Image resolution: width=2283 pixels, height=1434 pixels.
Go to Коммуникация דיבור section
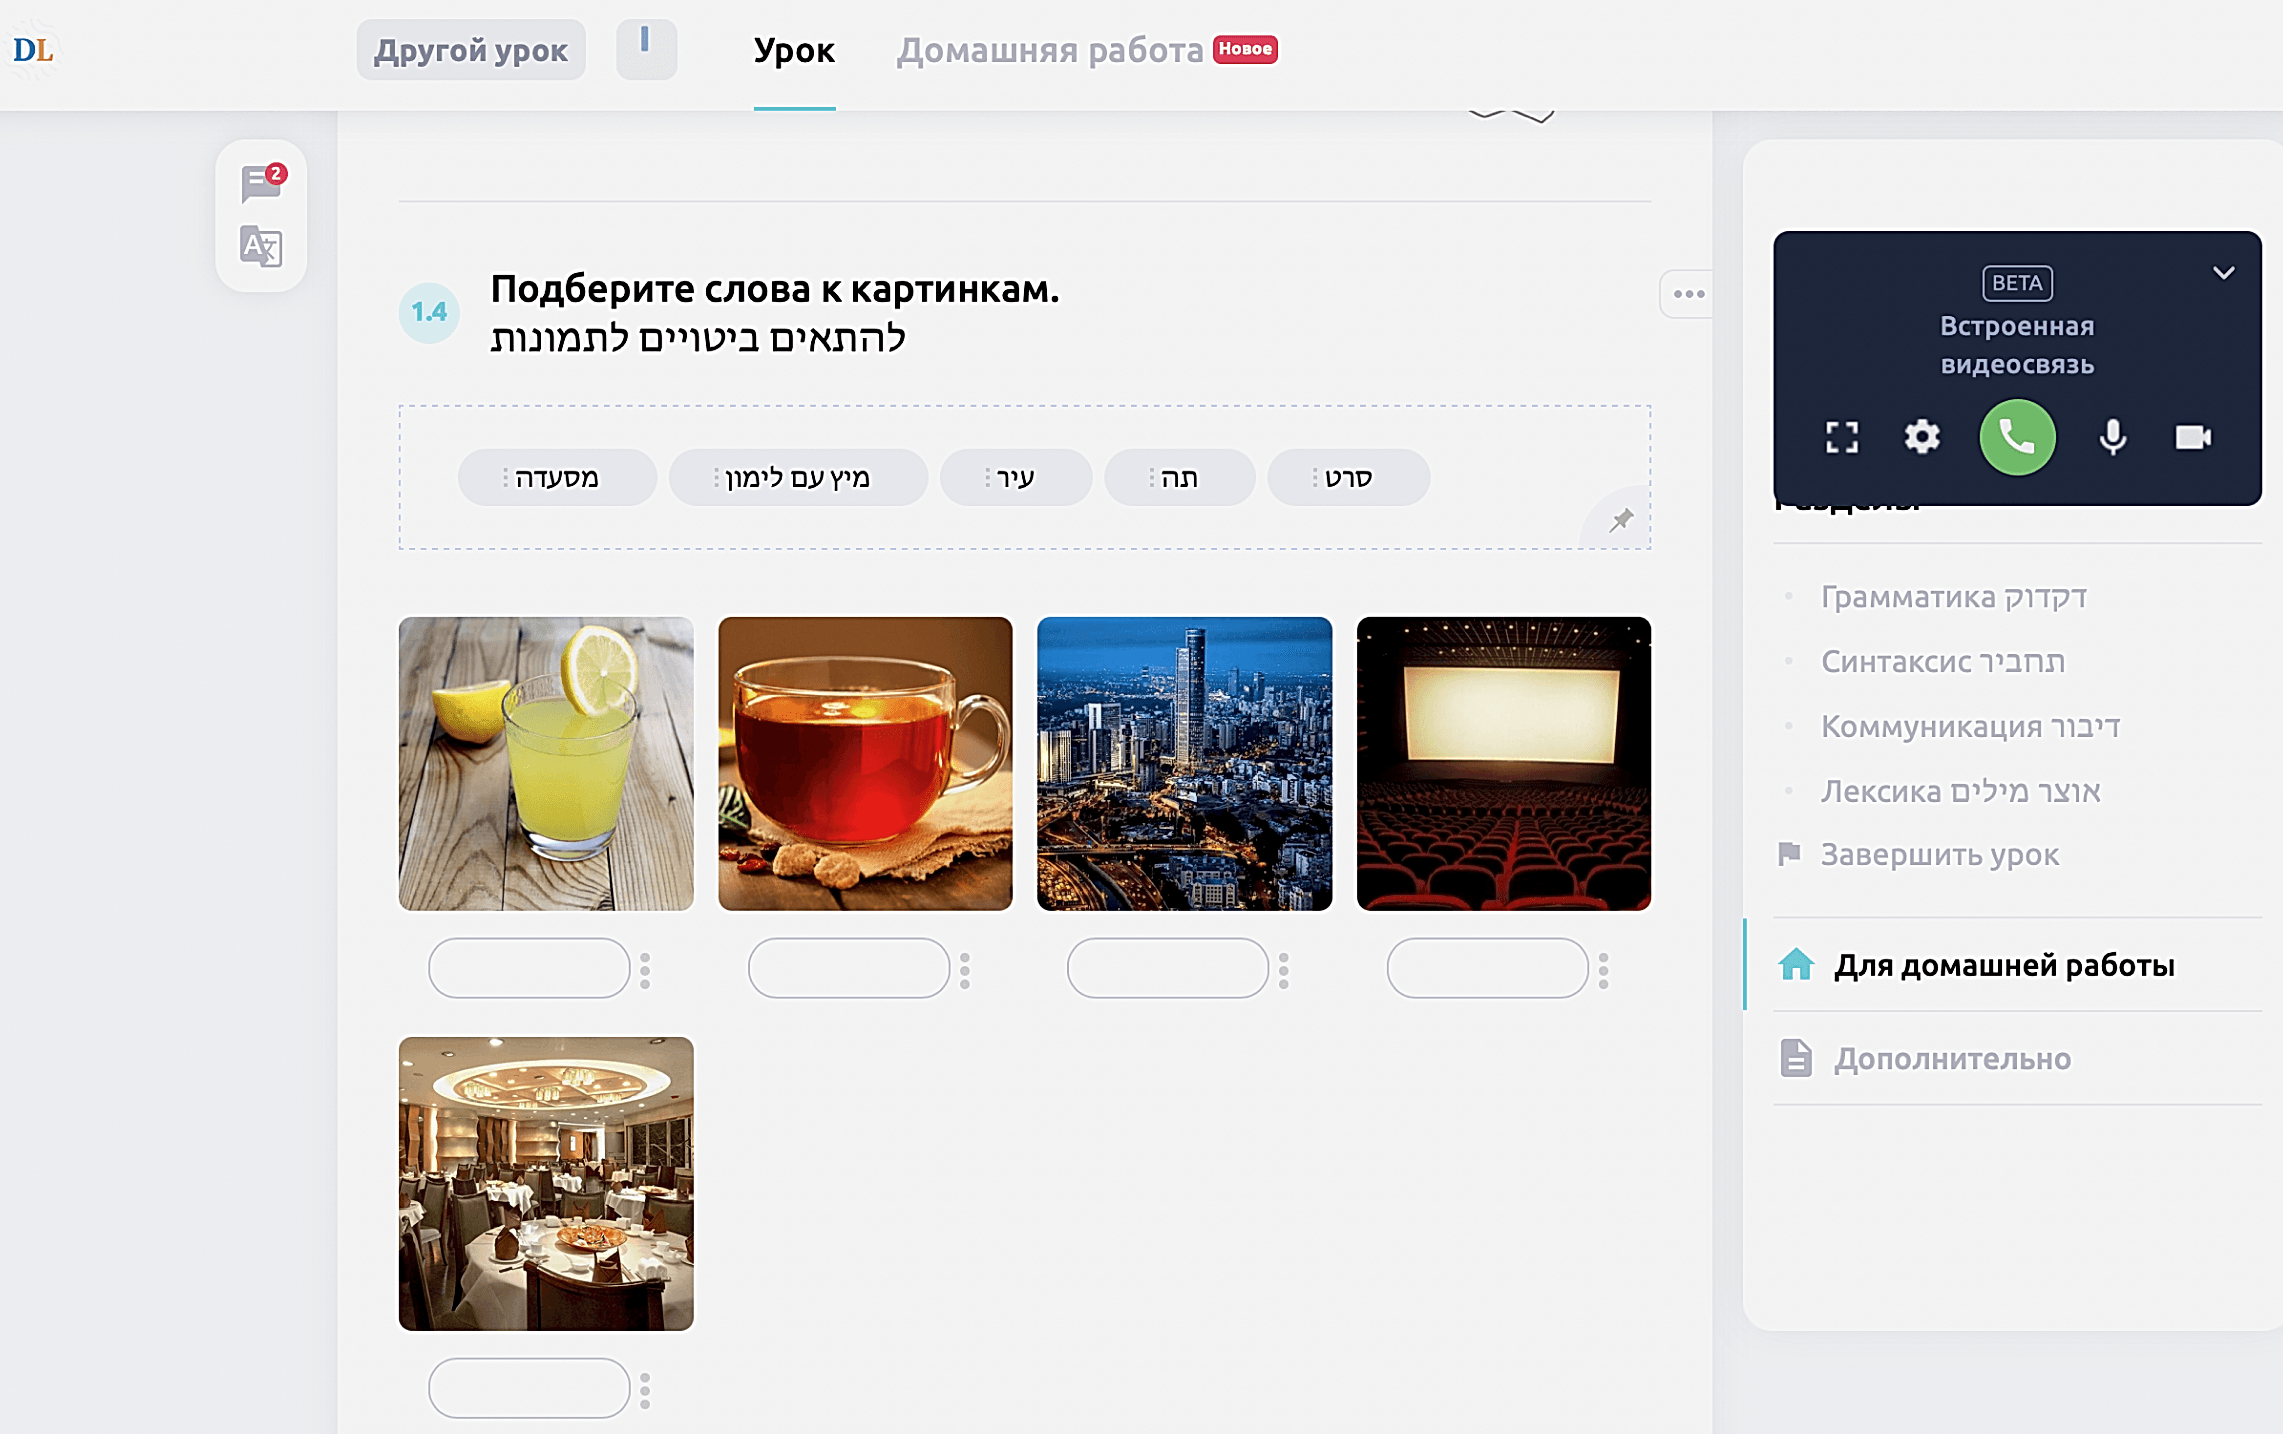pos(1970,726)
